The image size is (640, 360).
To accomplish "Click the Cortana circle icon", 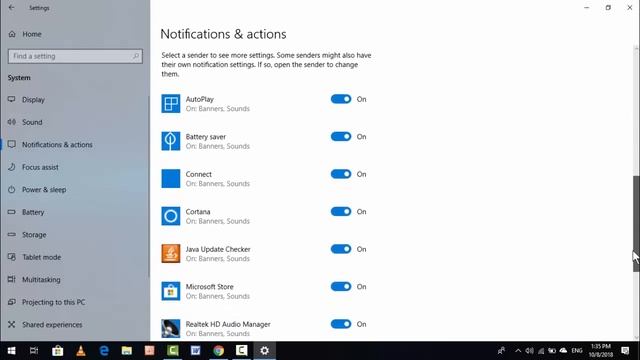I will 171,216.
